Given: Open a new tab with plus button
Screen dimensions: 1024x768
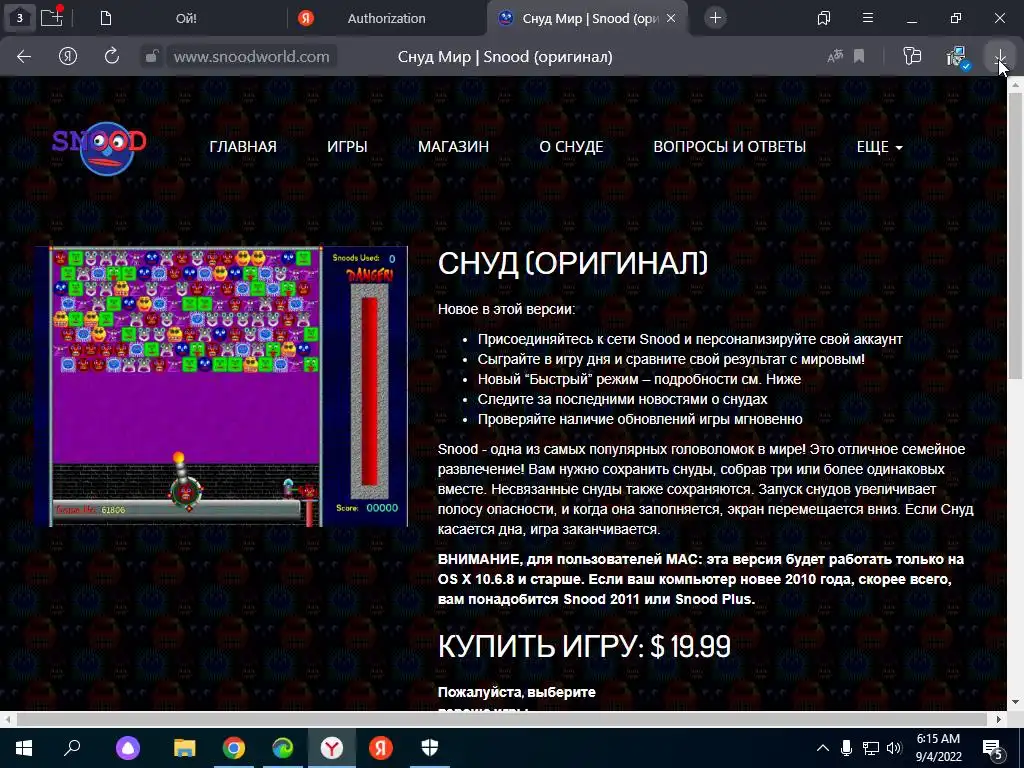Looking at the screenshot, I should [716, 18].
